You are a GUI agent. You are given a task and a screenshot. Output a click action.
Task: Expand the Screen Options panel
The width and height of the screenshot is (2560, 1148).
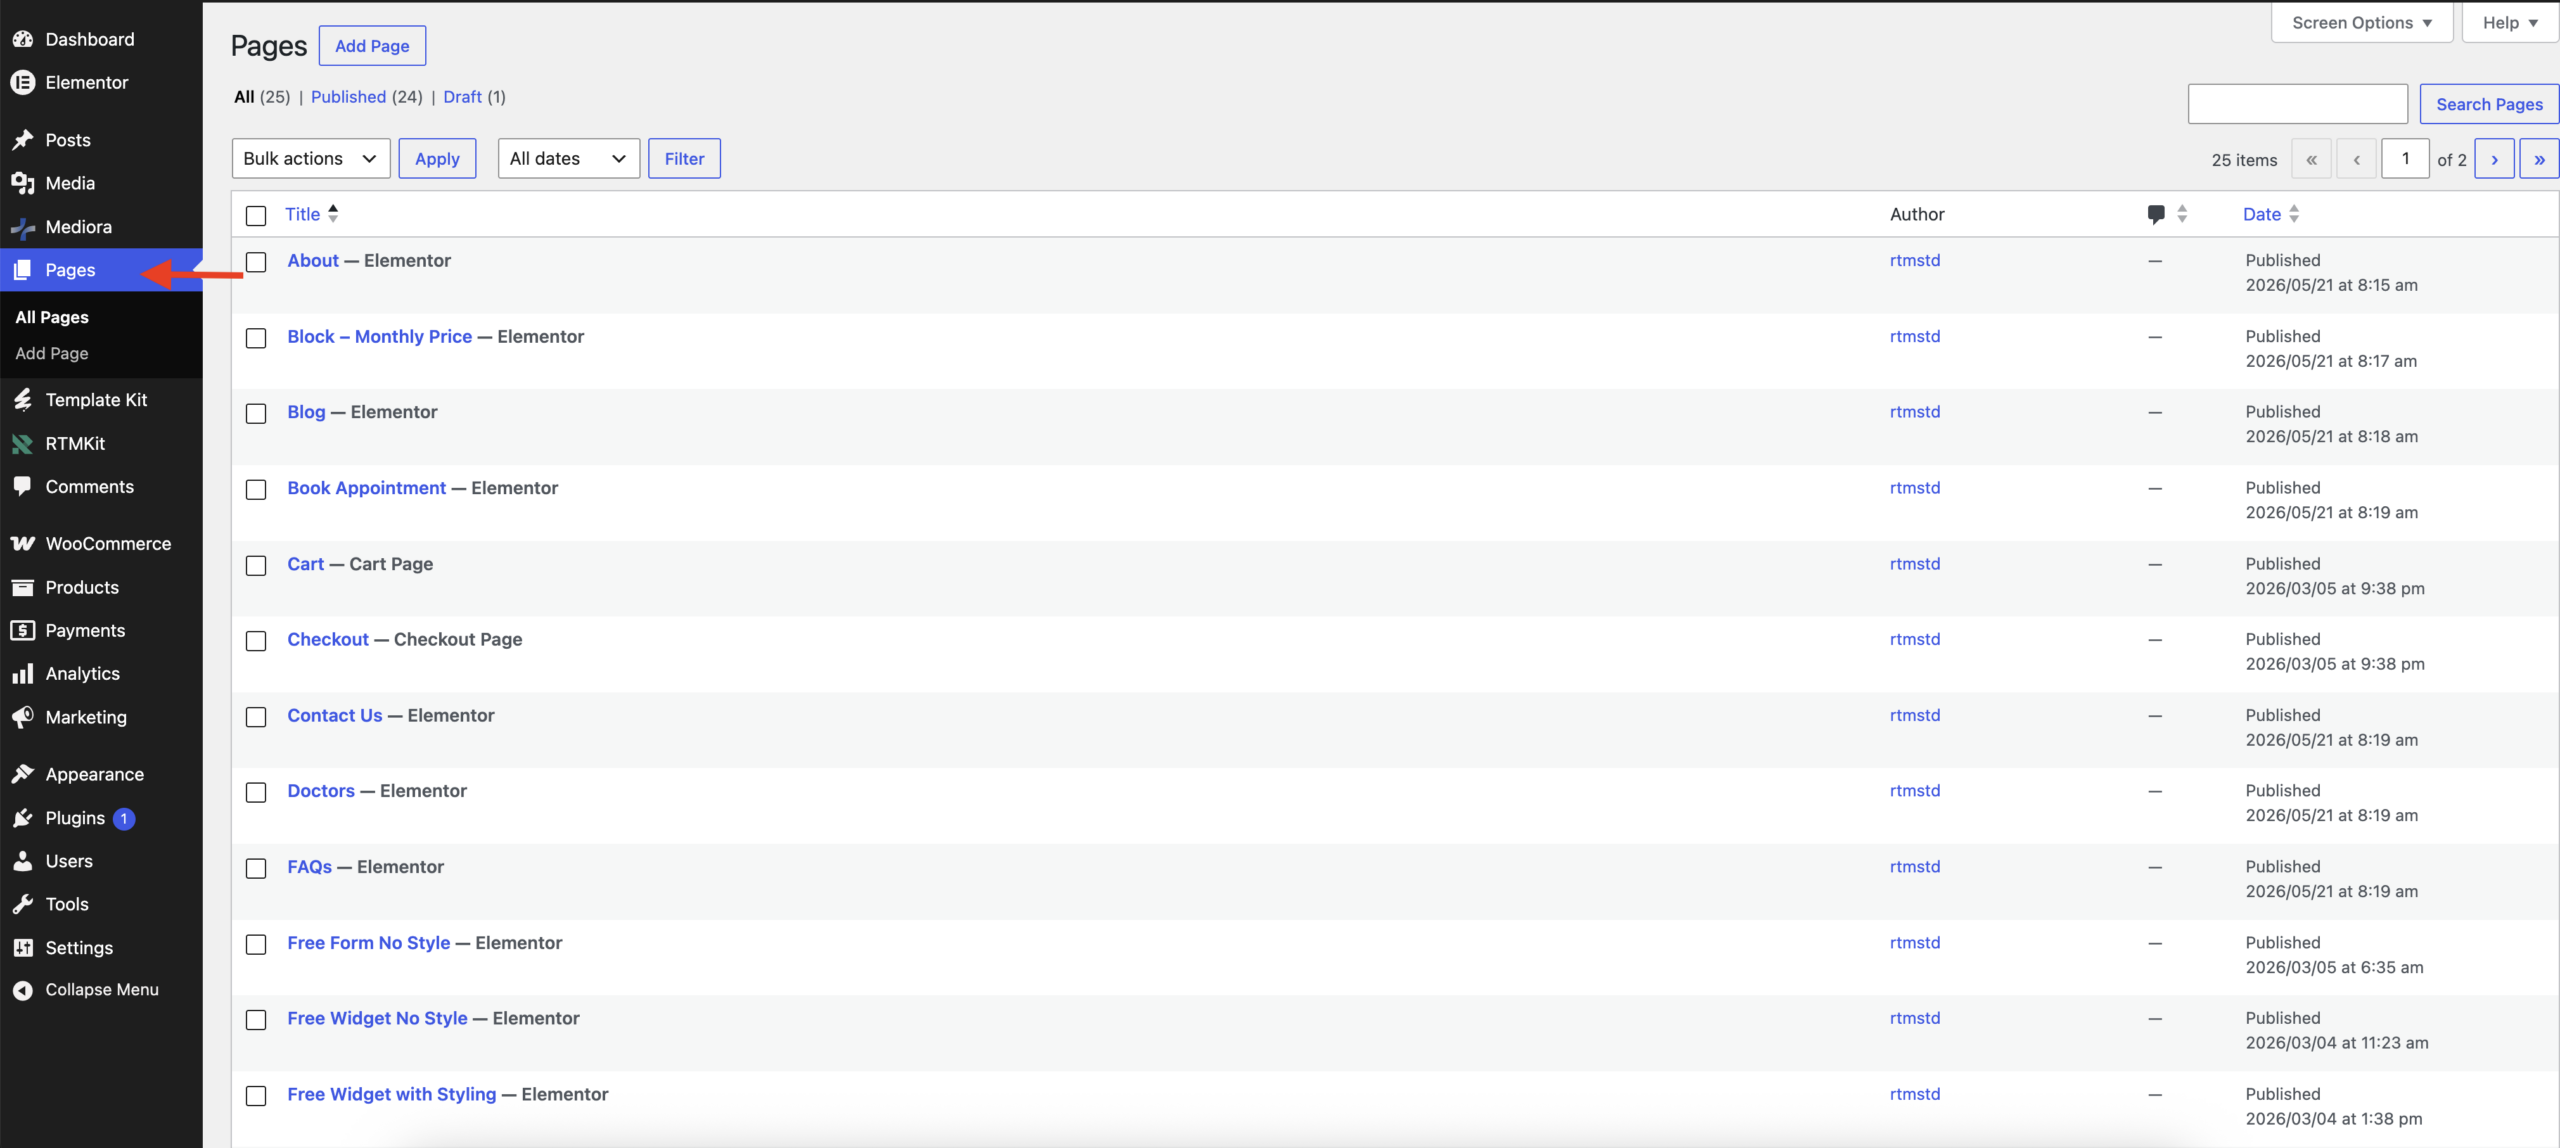click(x=2362, y=23)
